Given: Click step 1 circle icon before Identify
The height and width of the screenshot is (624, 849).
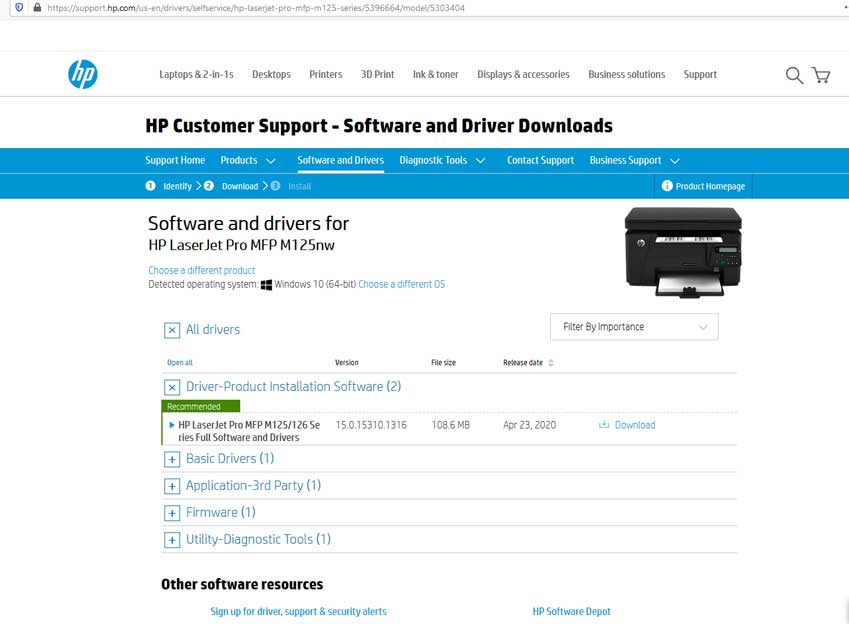Looking at the screenshot, I should click(151, 186).
